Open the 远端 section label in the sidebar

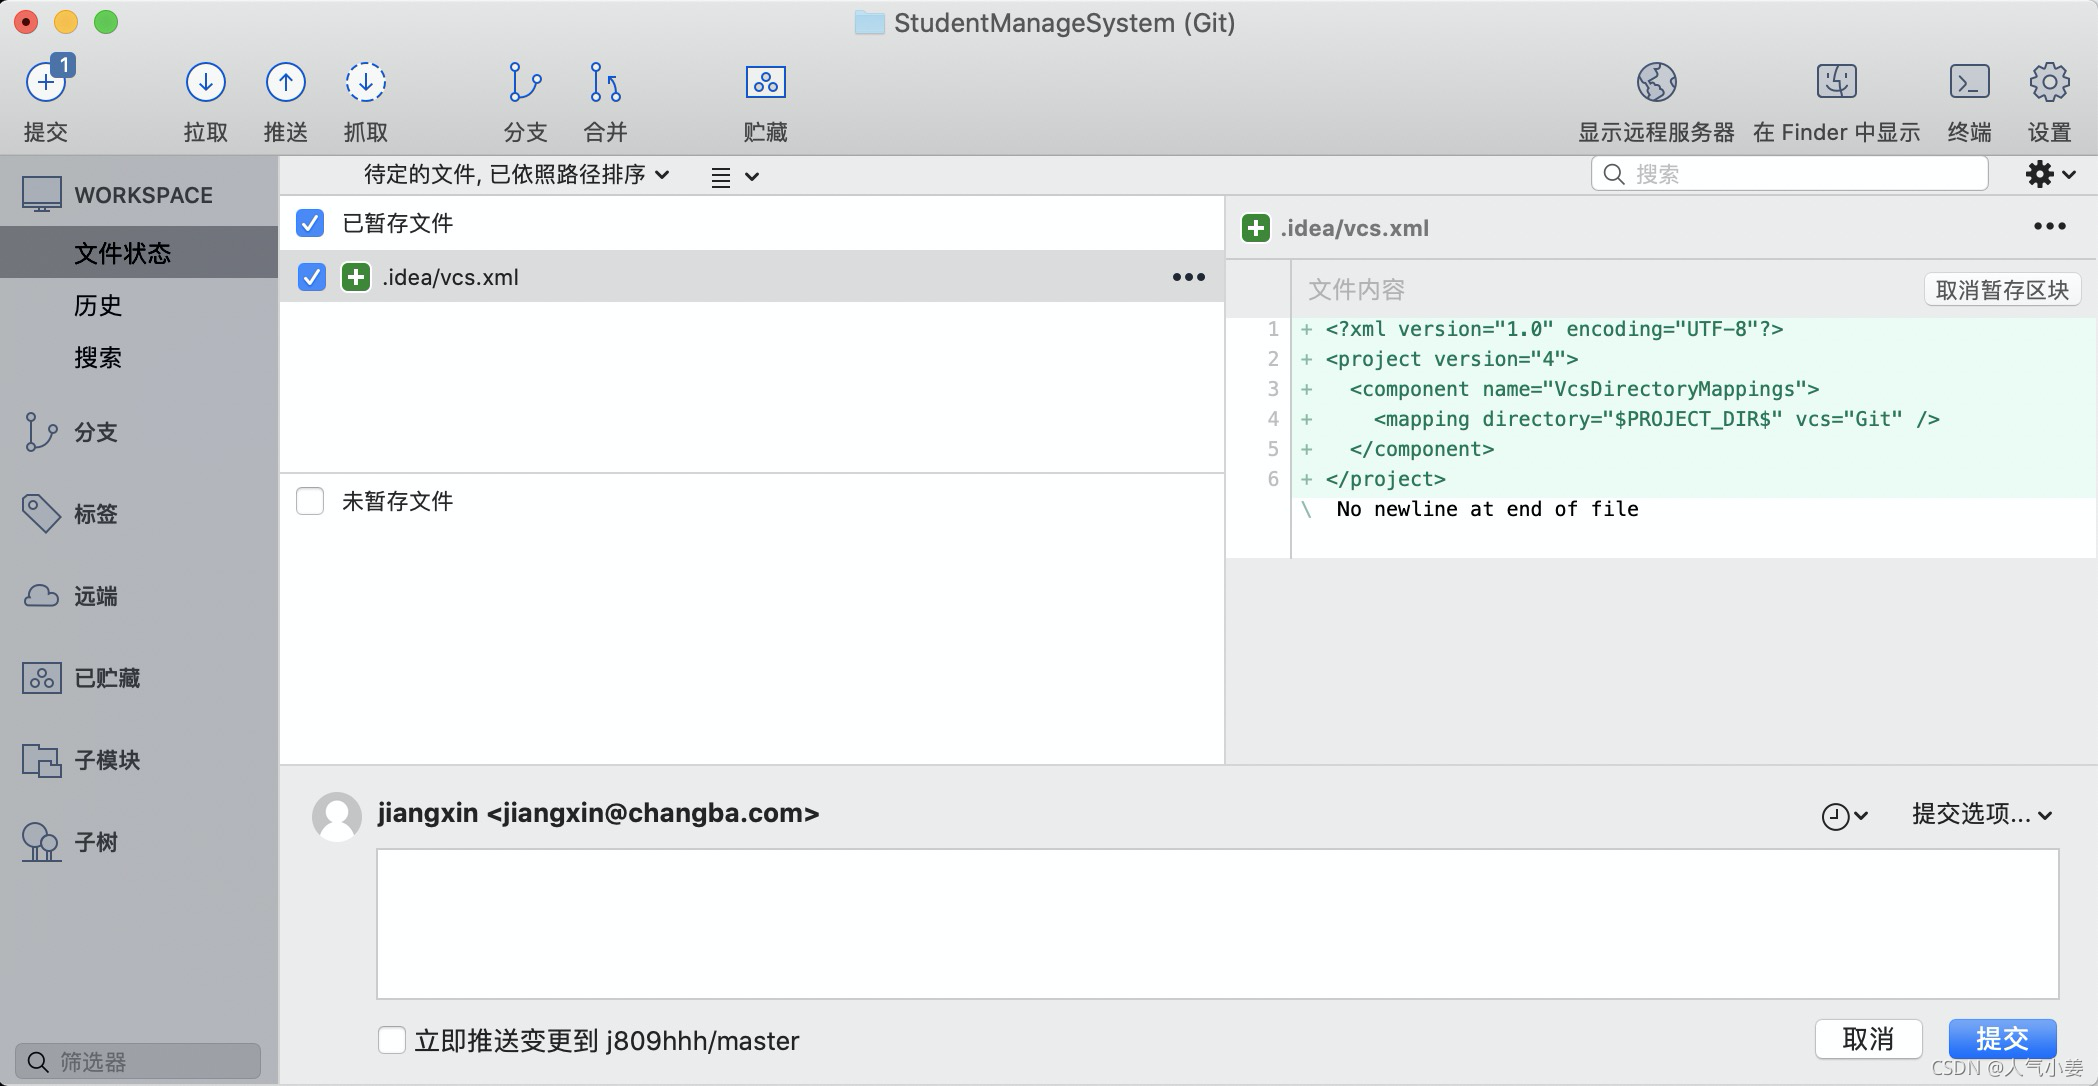coord(96,597)
